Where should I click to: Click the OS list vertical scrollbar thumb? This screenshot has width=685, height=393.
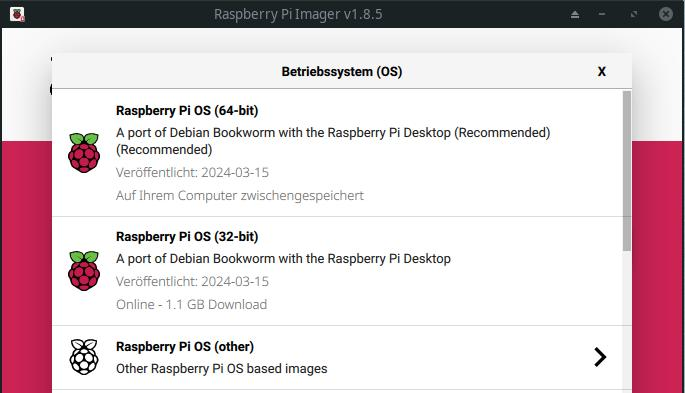(x=627, y=171)
